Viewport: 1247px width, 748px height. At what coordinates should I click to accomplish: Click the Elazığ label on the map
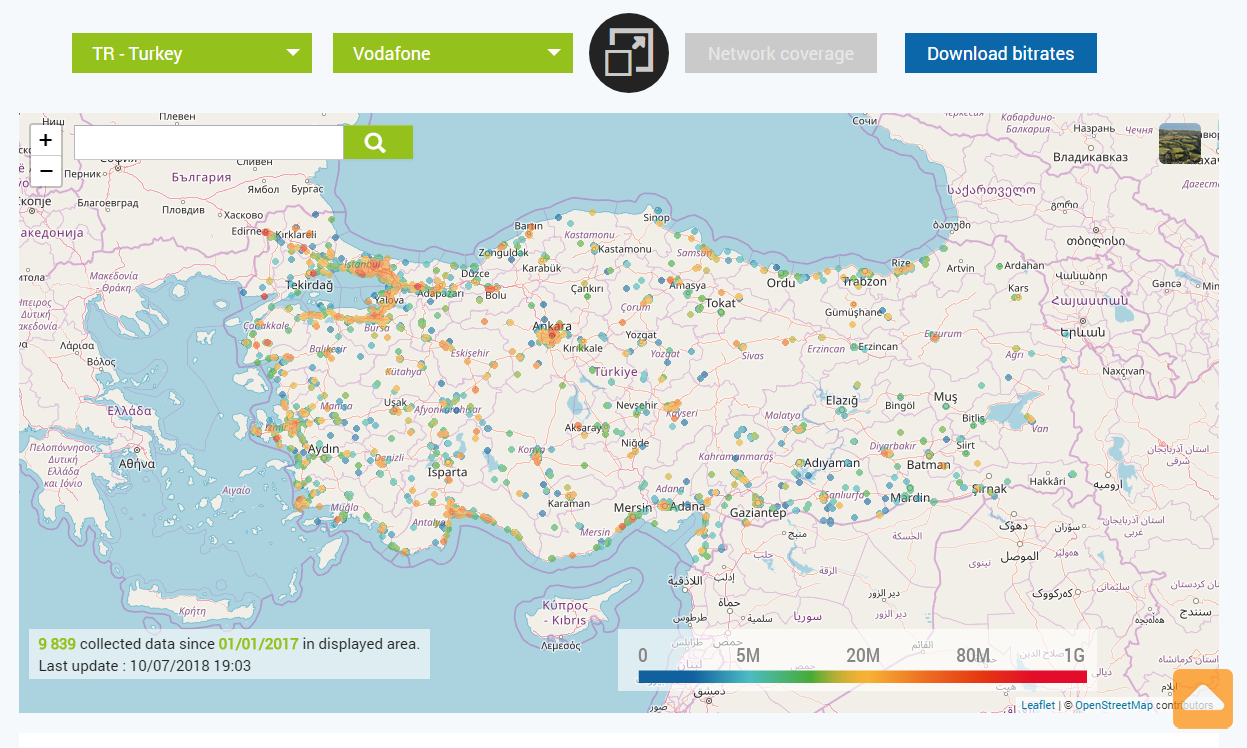(x=842, y=401)
